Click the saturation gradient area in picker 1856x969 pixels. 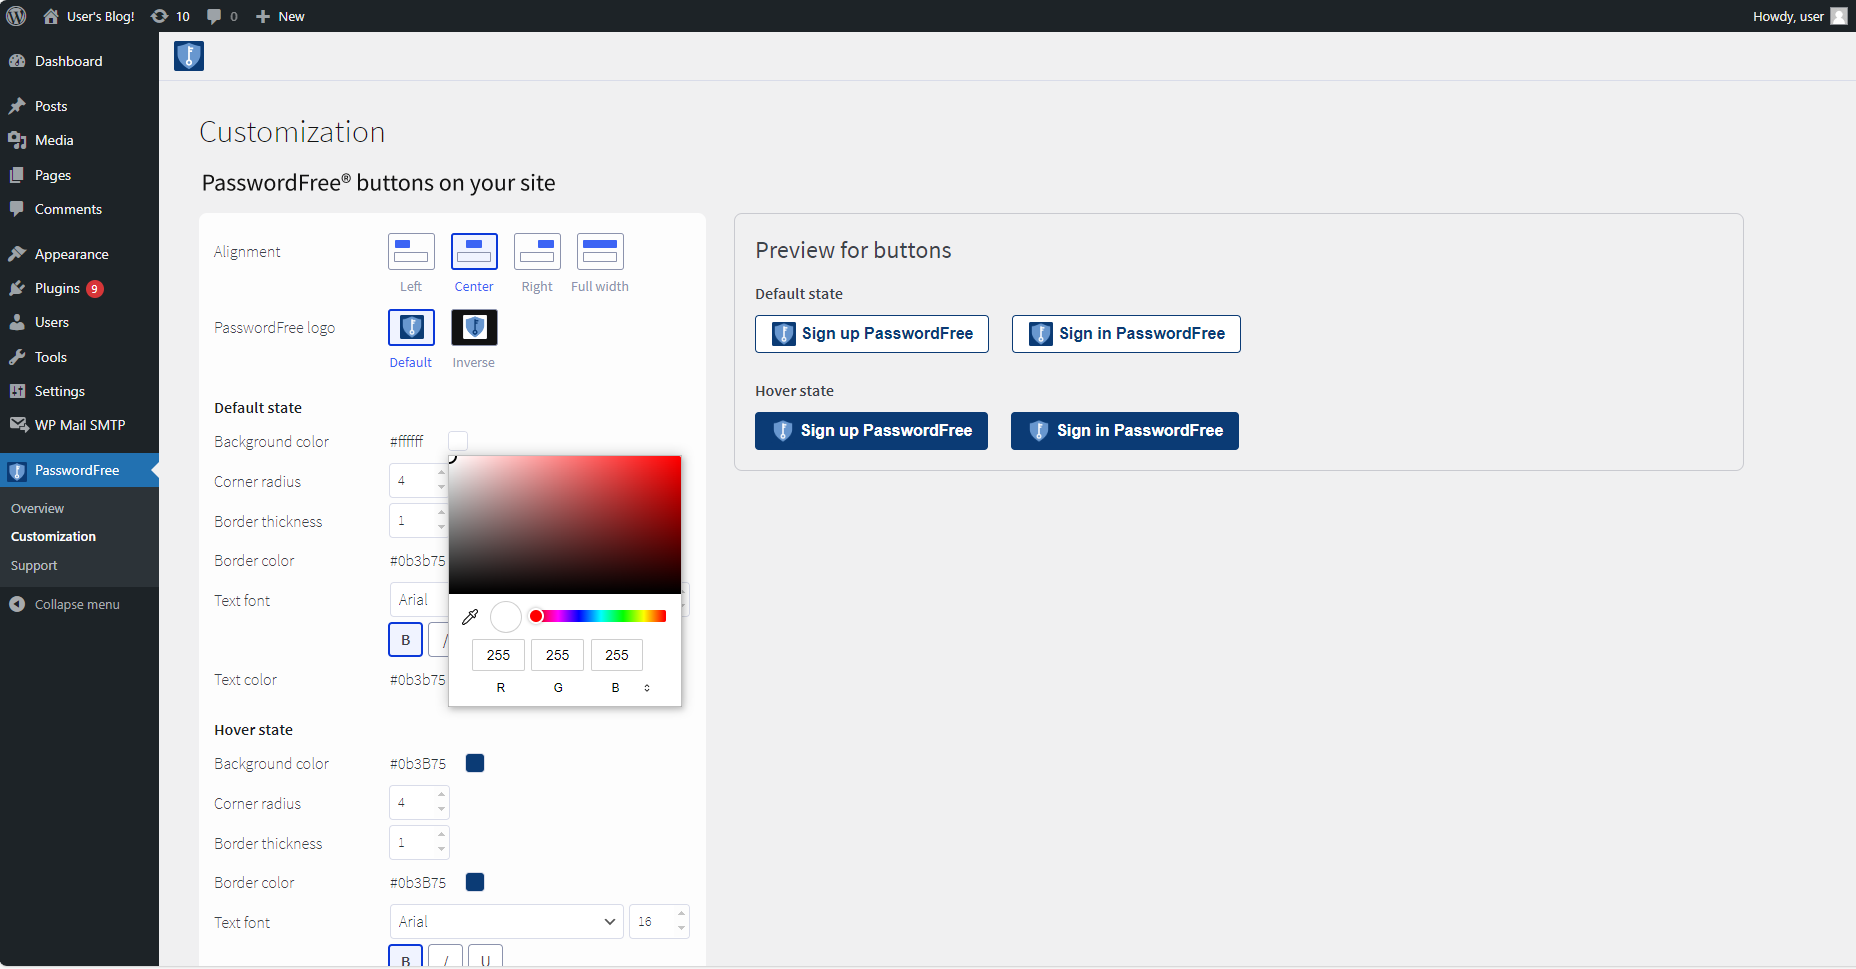565,525
